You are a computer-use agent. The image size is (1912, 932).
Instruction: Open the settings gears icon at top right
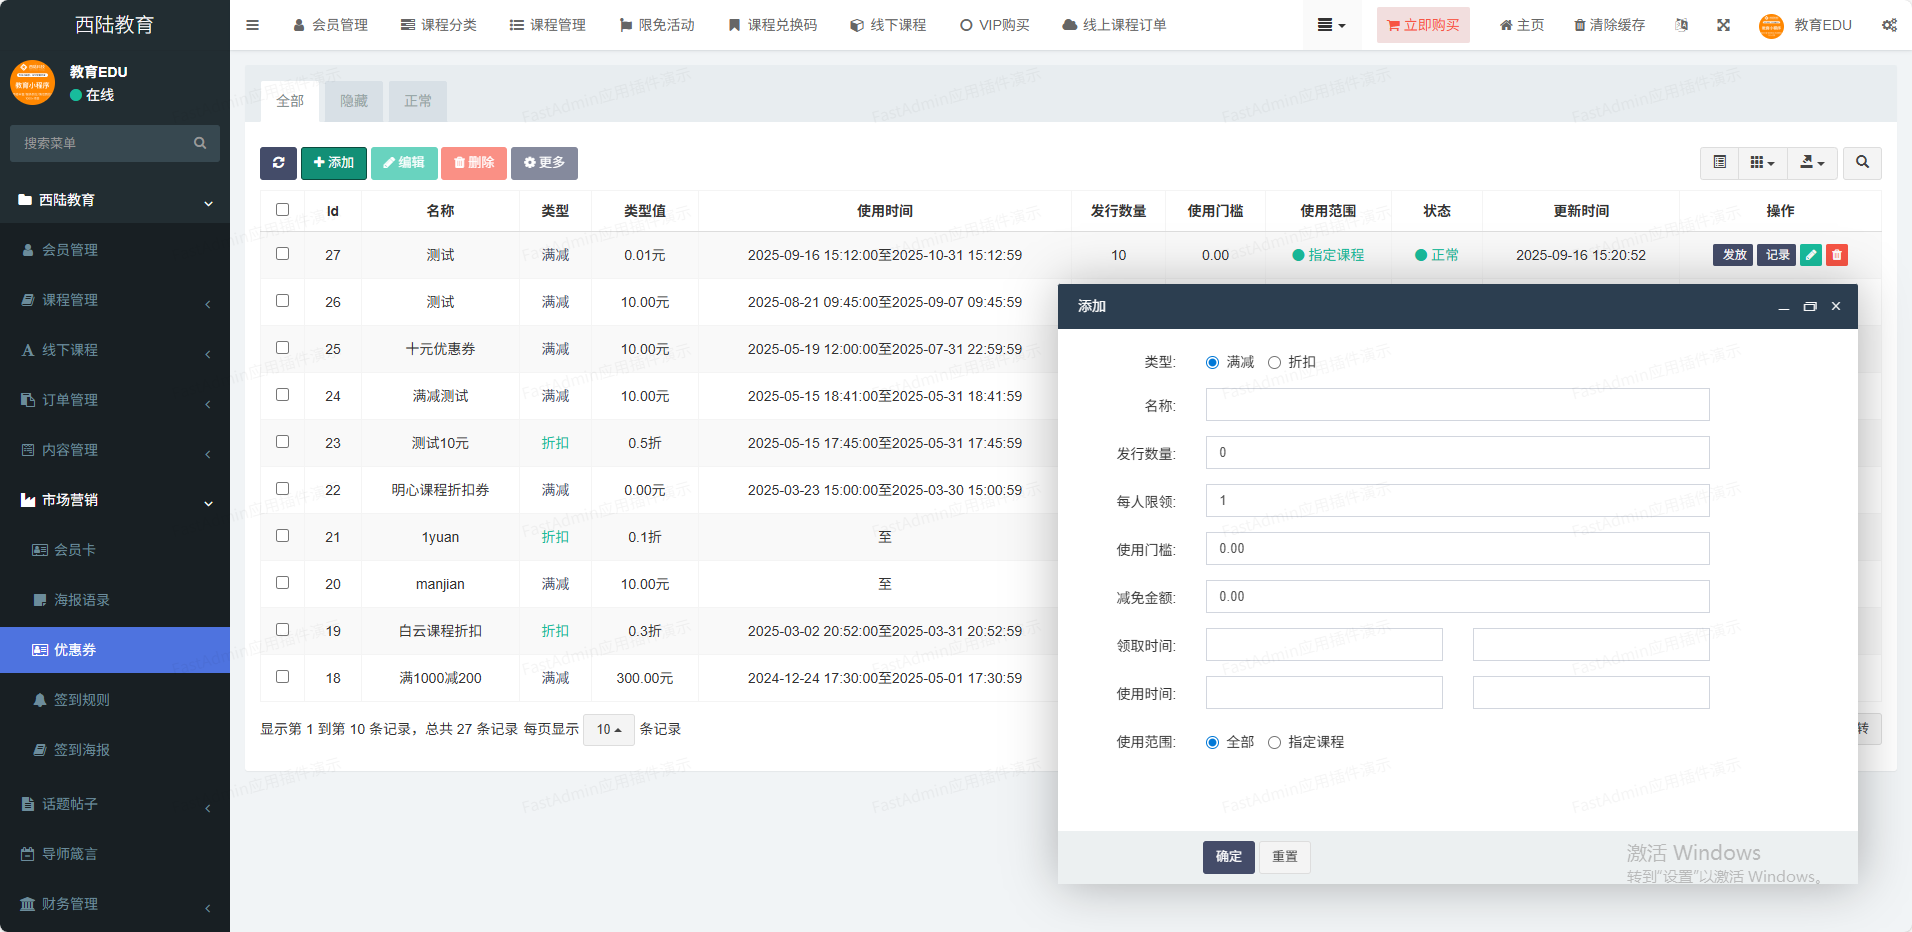click(x=1889, y=25)
